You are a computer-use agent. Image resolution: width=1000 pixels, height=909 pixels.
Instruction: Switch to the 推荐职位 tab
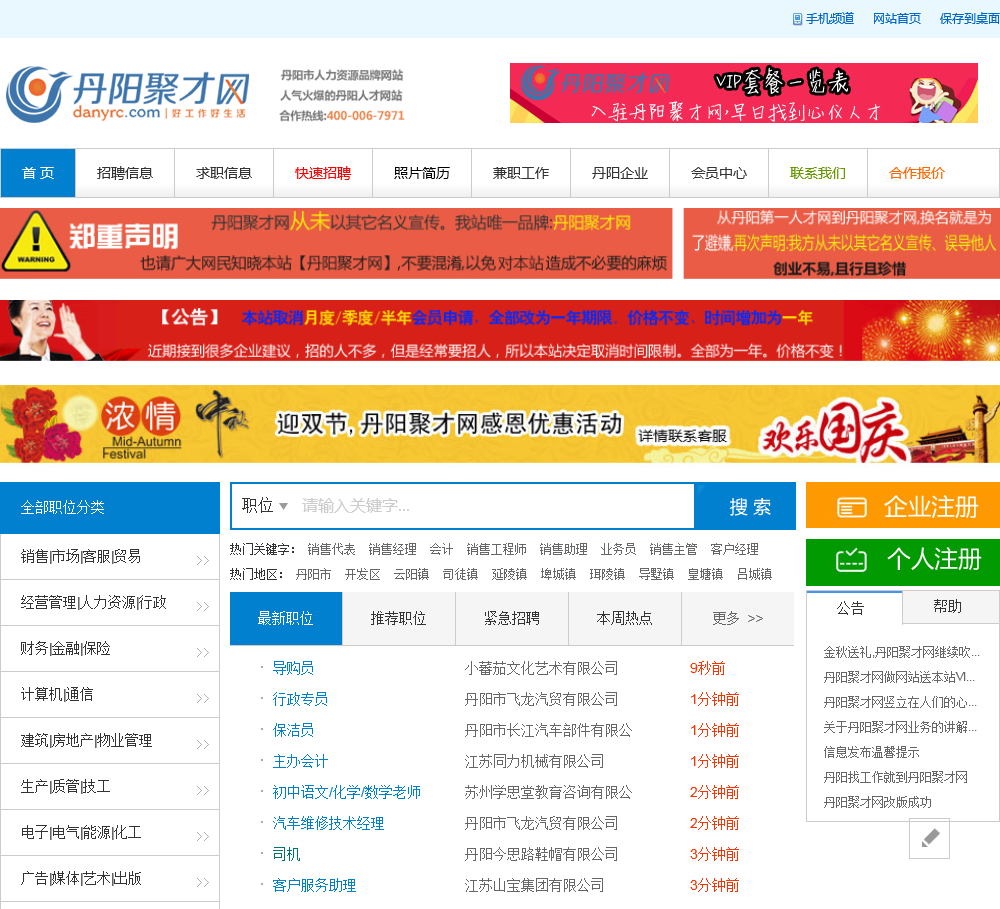pos(399,618)
